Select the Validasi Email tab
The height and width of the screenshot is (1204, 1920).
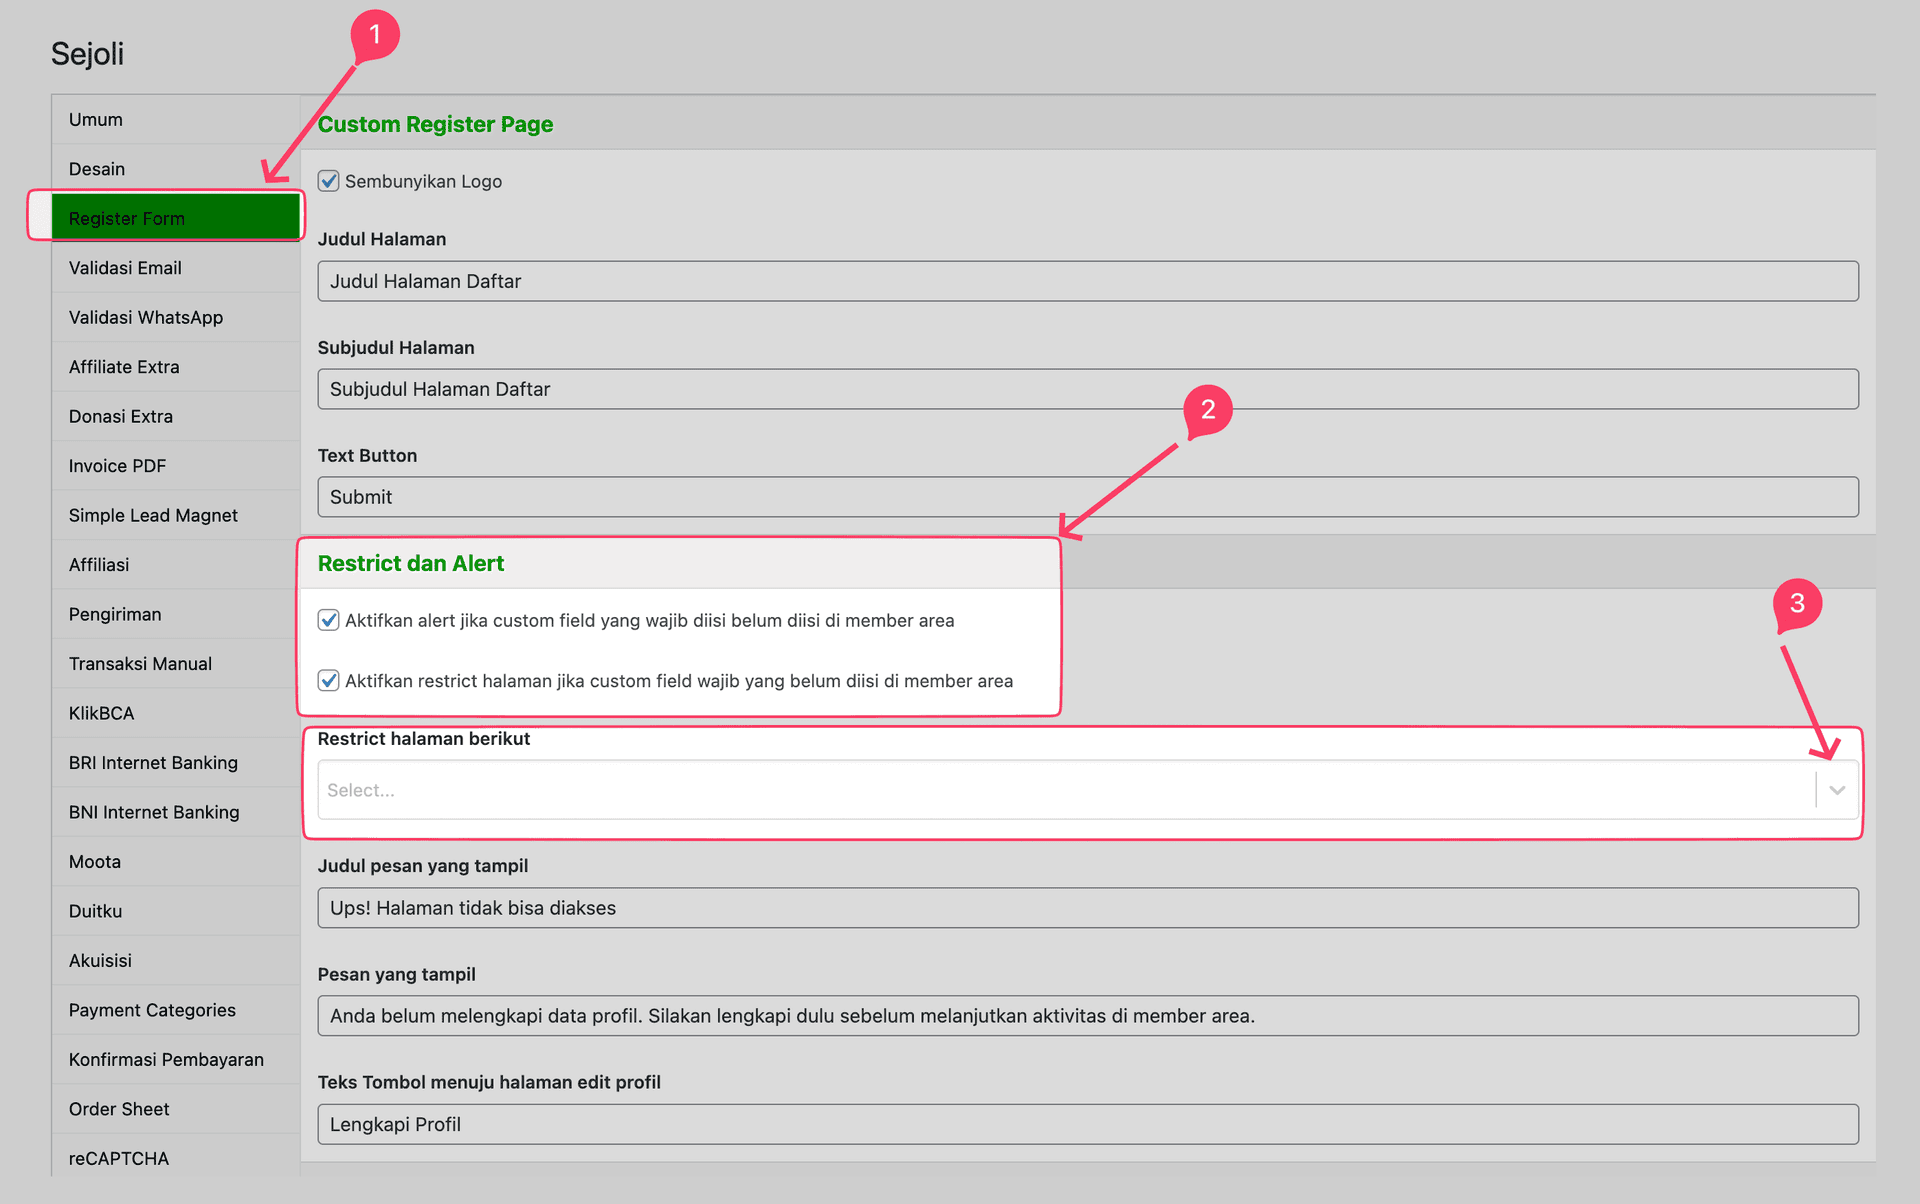(x=175, y=268)
